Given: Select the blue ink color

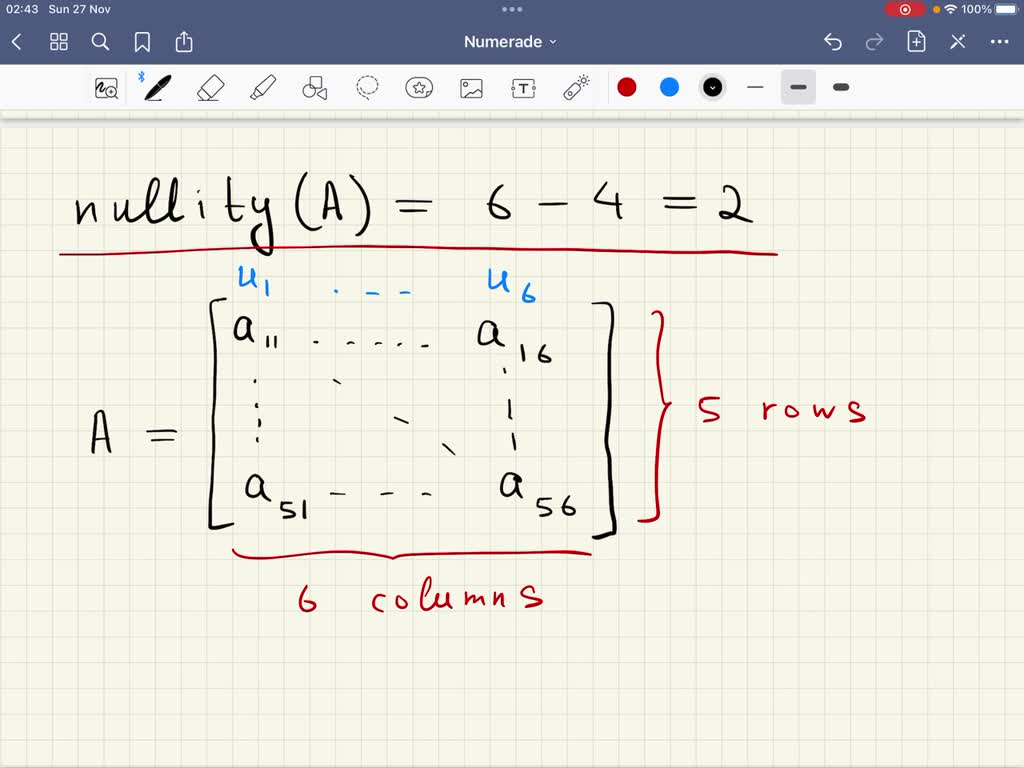Looking at the screenshot, I should (x=669, y=87).
